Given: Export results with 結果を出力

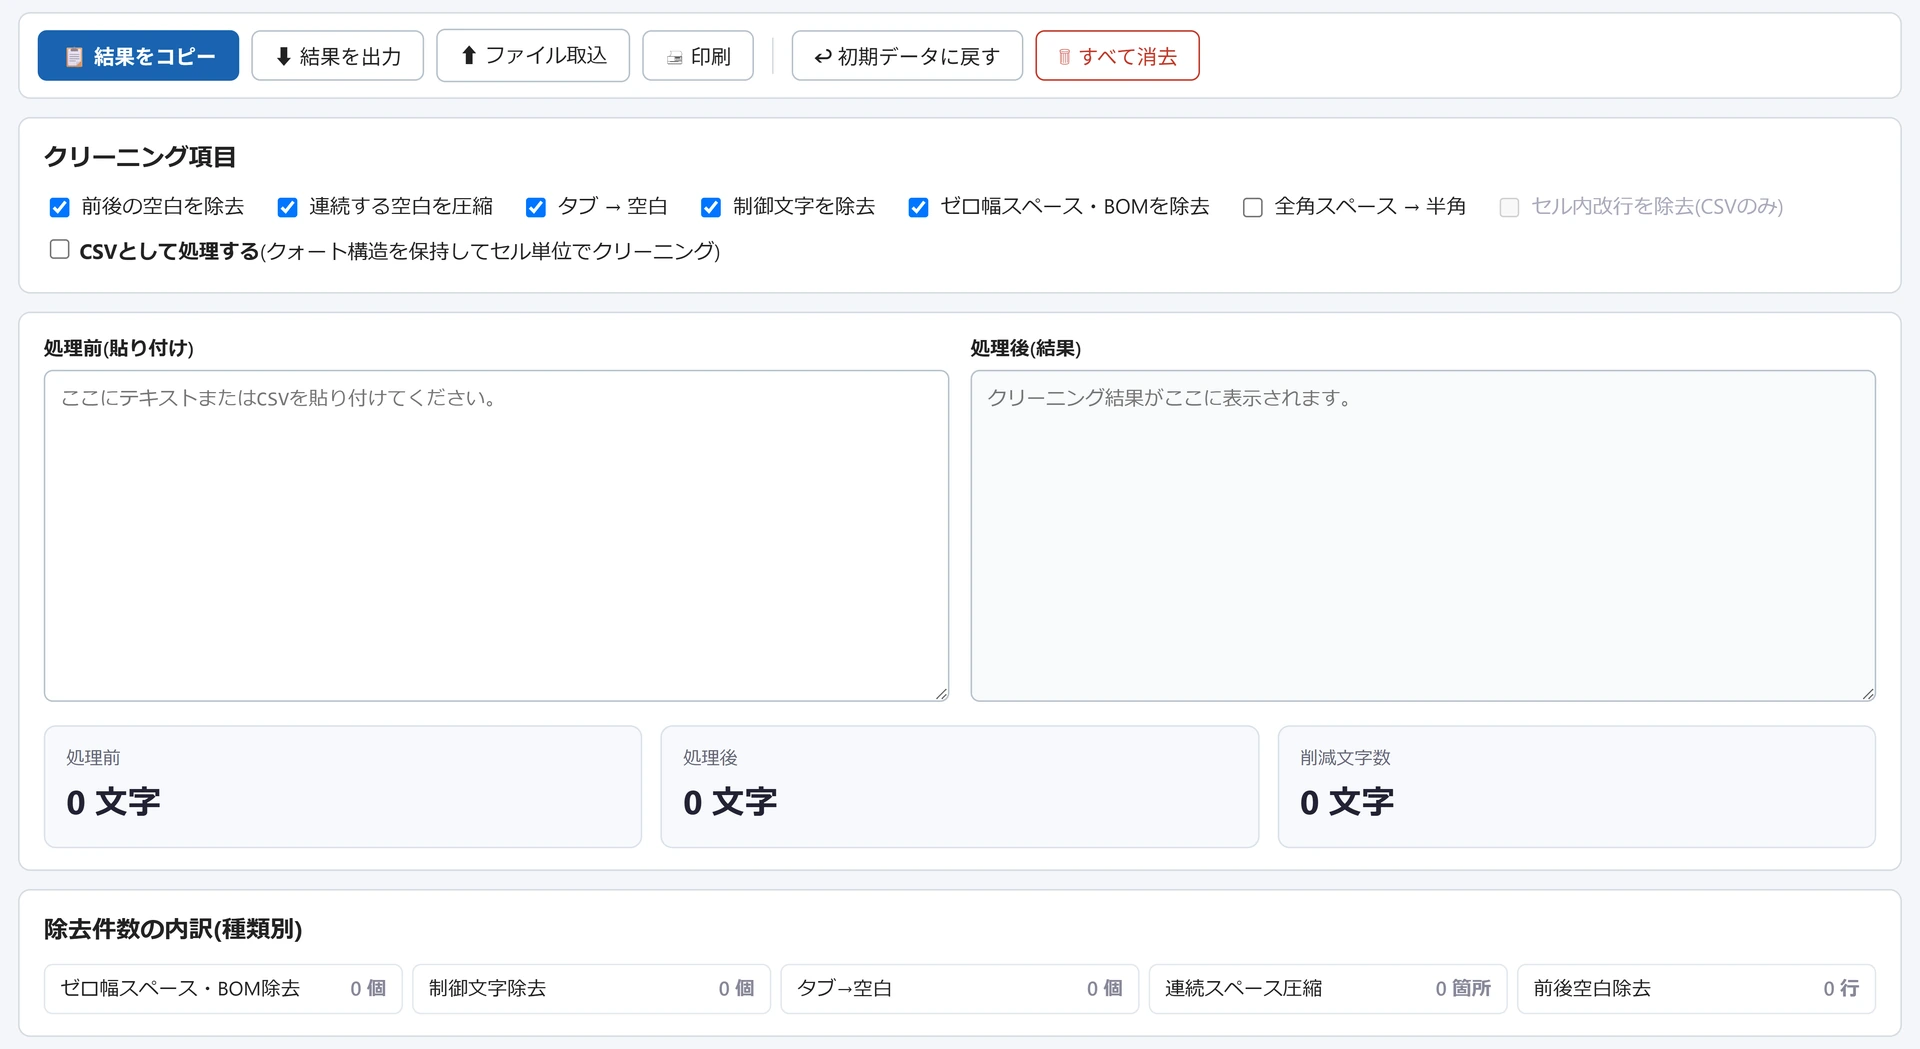Looking at the screenshot, I should pos(338,56).
